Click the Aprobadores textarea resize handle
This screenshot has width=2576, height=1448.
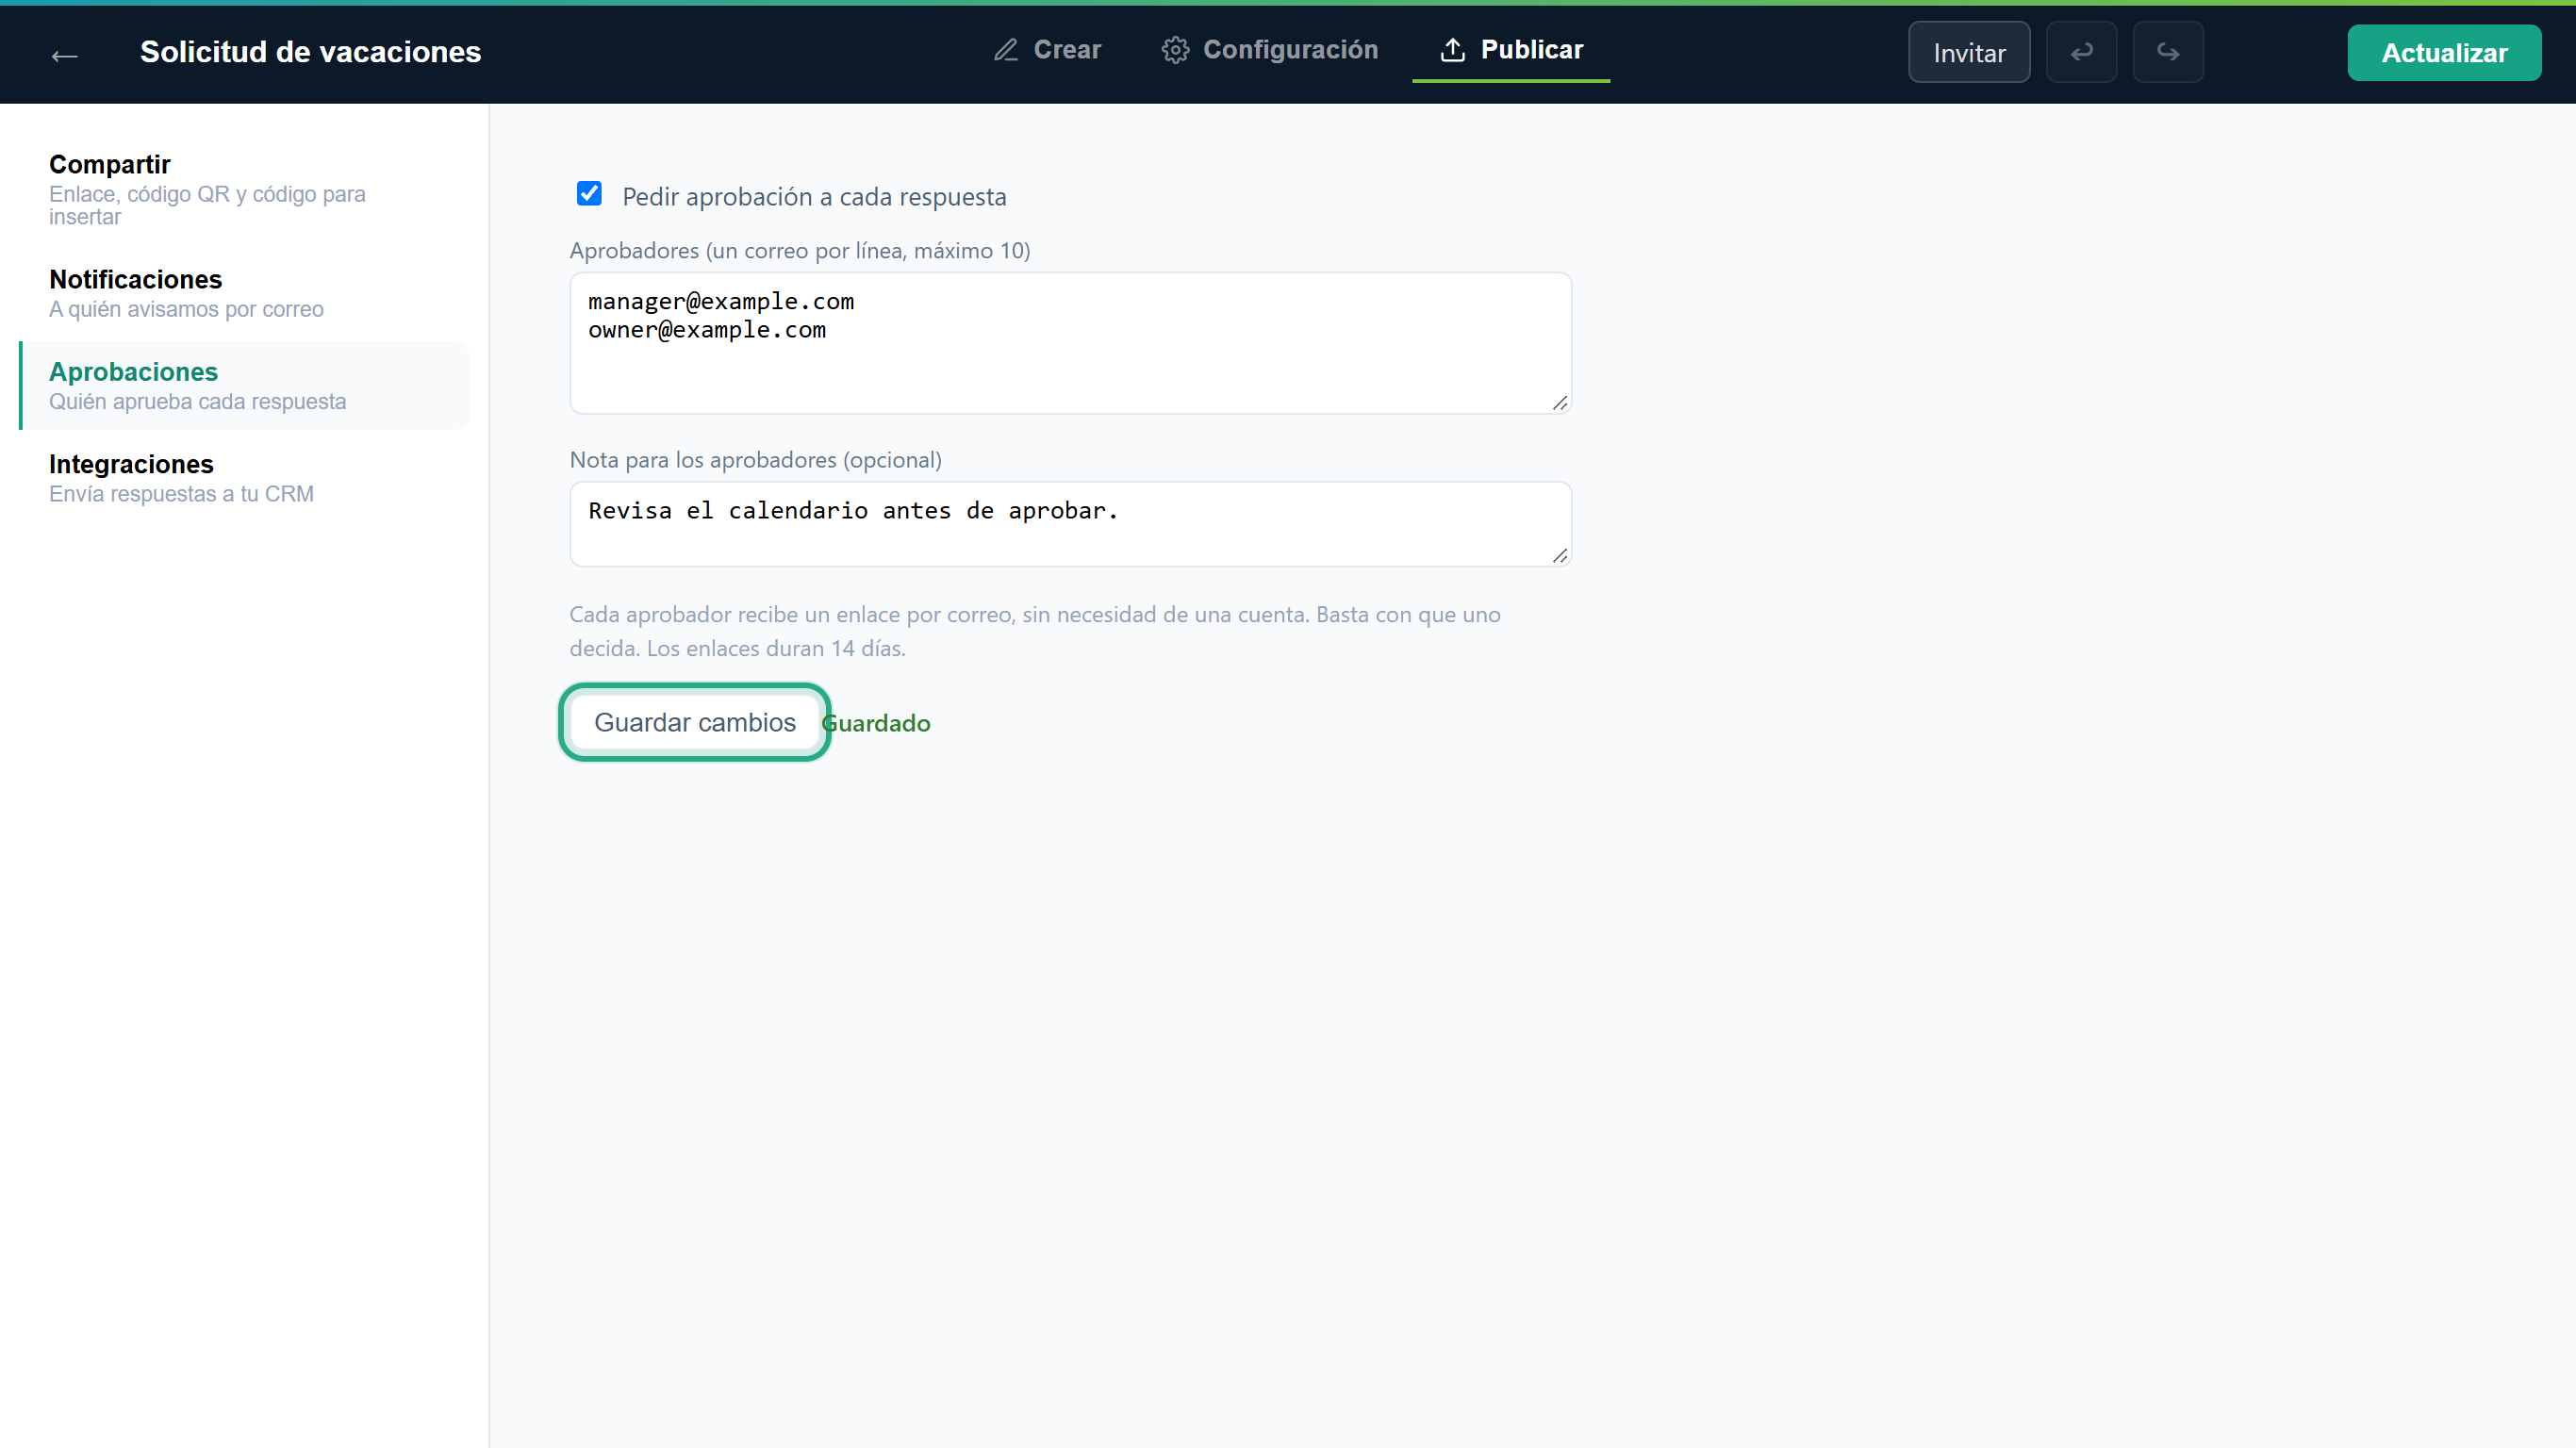(x=1560, y=403)
